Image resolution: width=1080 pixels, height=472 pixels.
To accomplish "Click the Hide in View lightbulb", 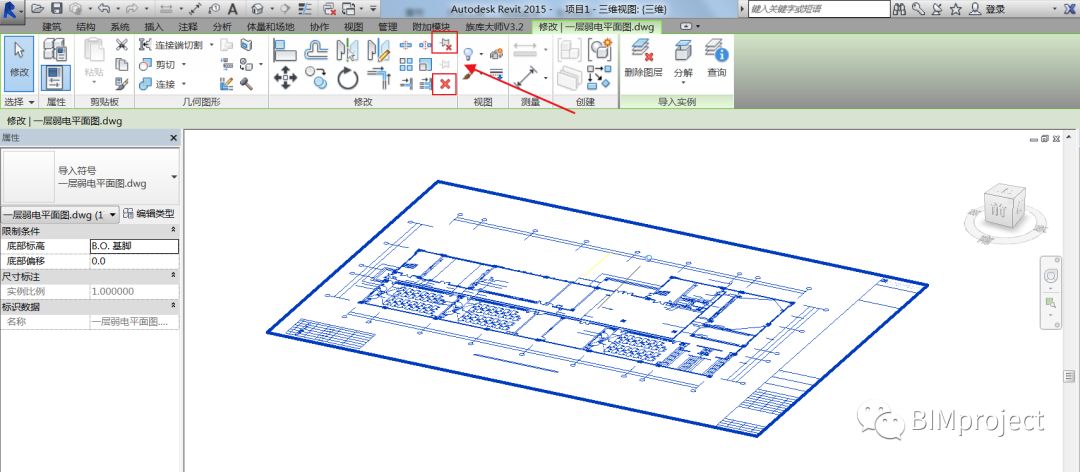I will tap(468, 53).
